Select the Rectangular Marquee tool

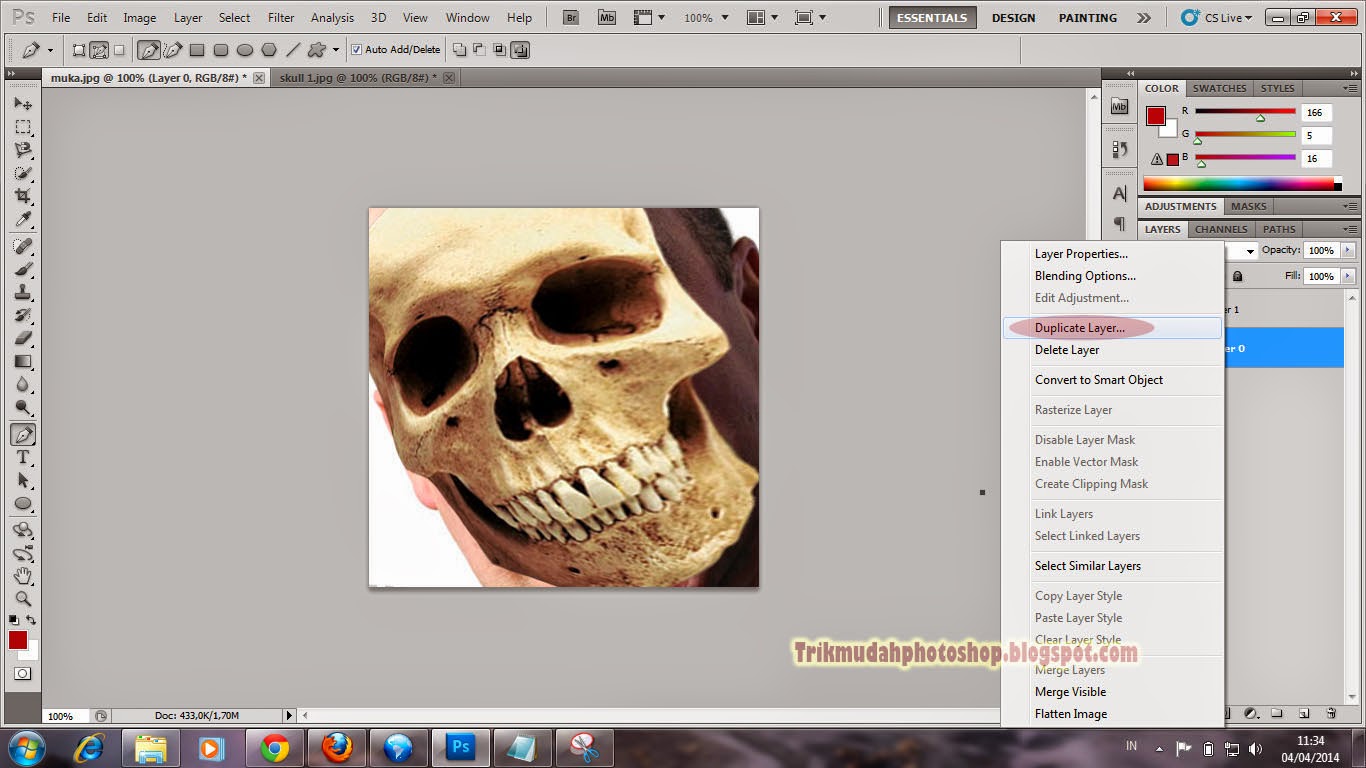coord(23,127)
